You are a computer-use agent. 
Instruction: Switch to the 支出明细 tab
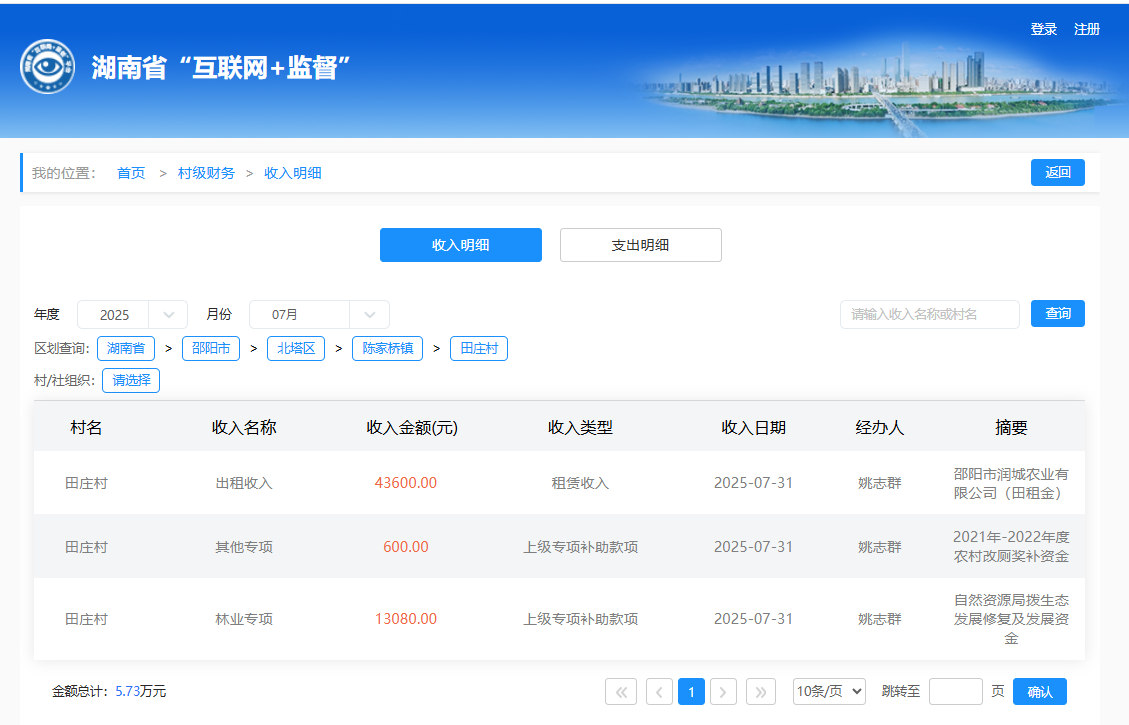point(640,245)
